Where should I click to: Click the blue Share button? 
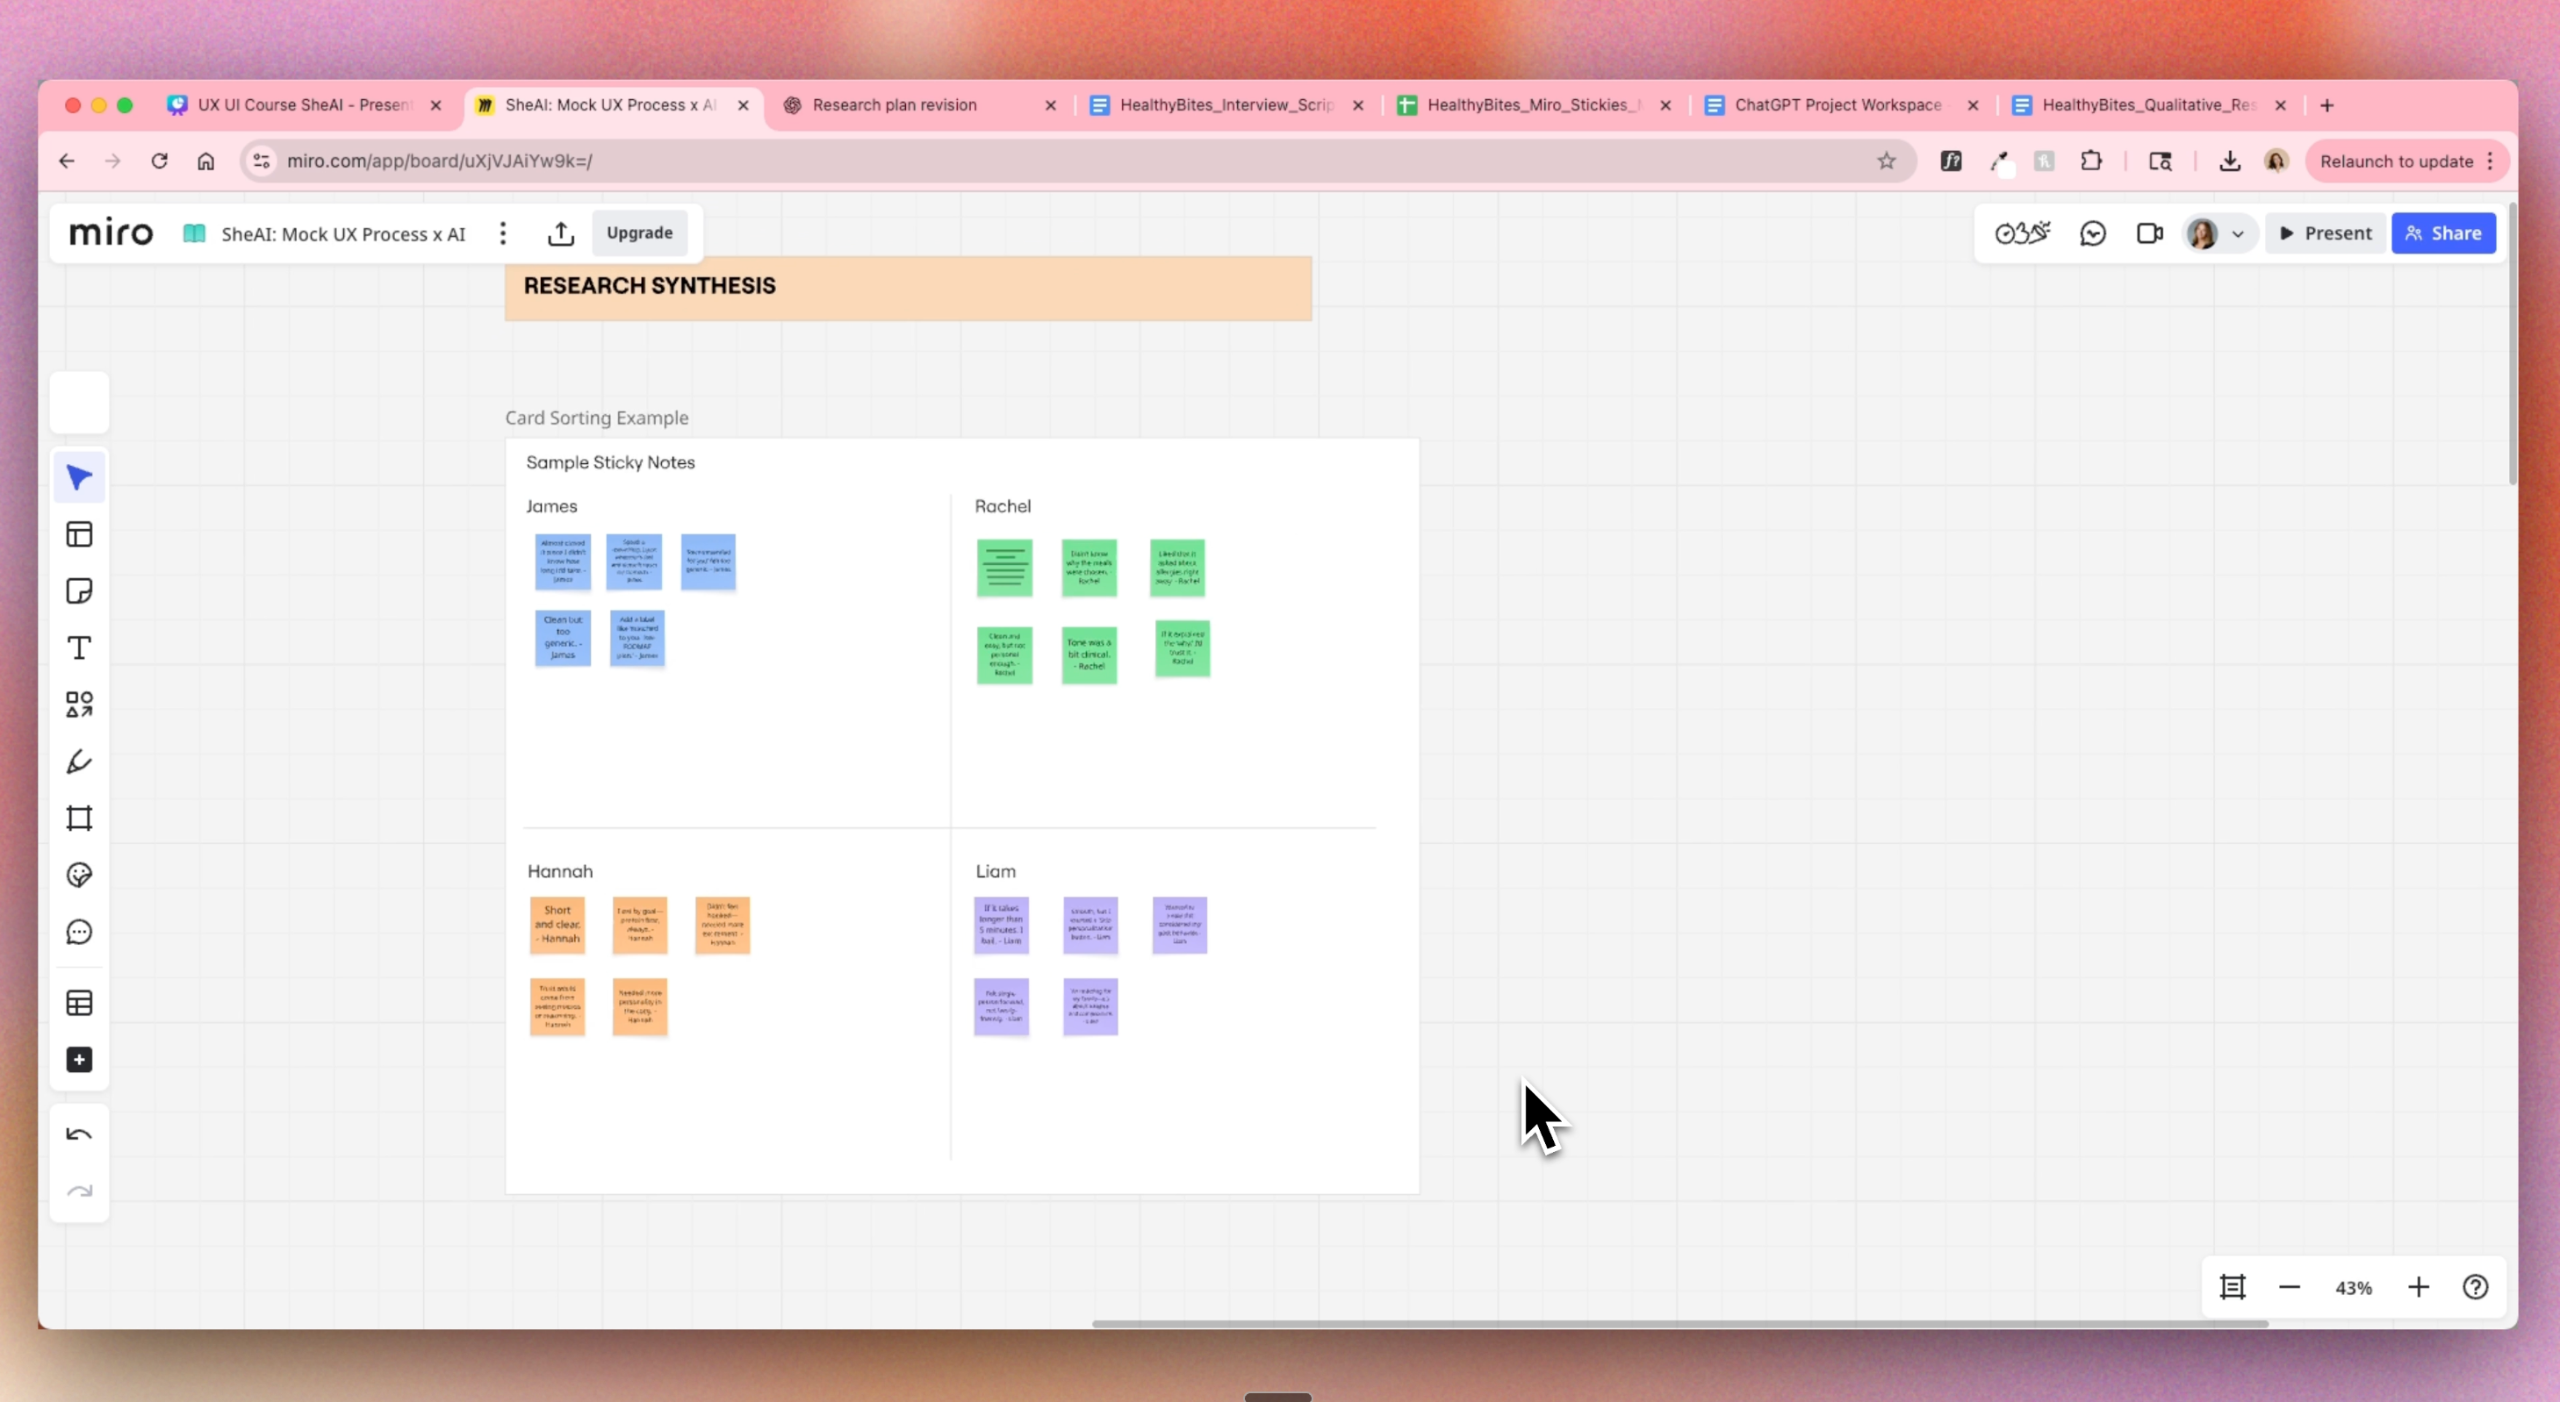(2443, 233)
